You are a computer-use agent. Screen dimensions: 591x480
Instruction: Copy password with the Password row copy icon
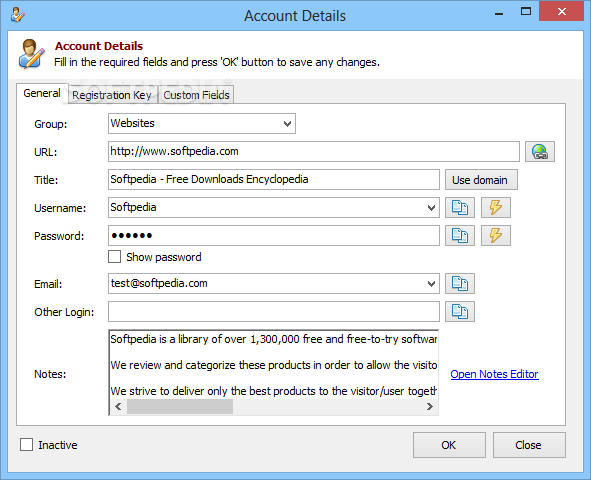pyautogui.click(x=460, y=235)
